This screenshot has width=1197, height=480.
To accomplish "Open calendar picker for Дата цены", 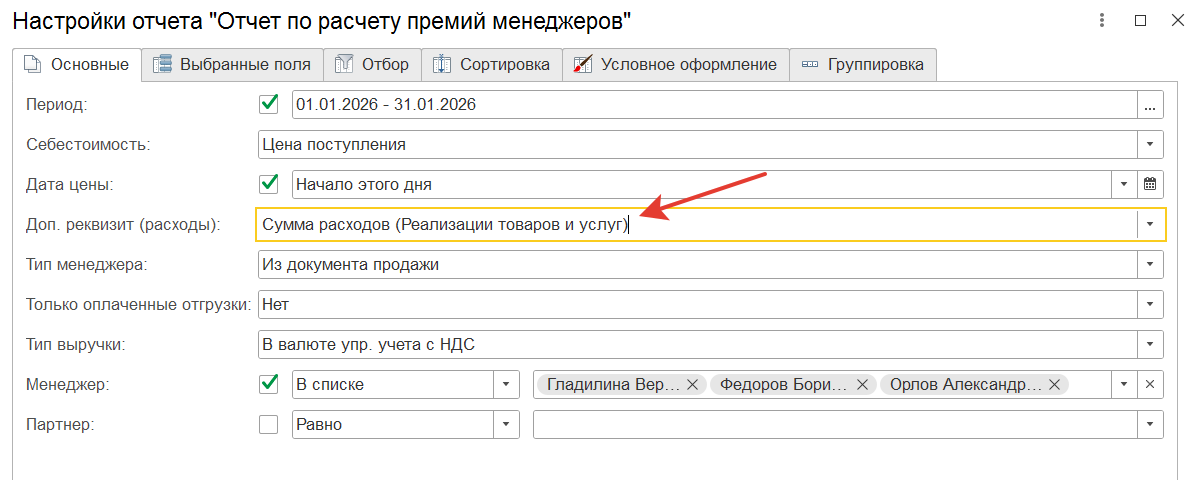I will 1150,184.
